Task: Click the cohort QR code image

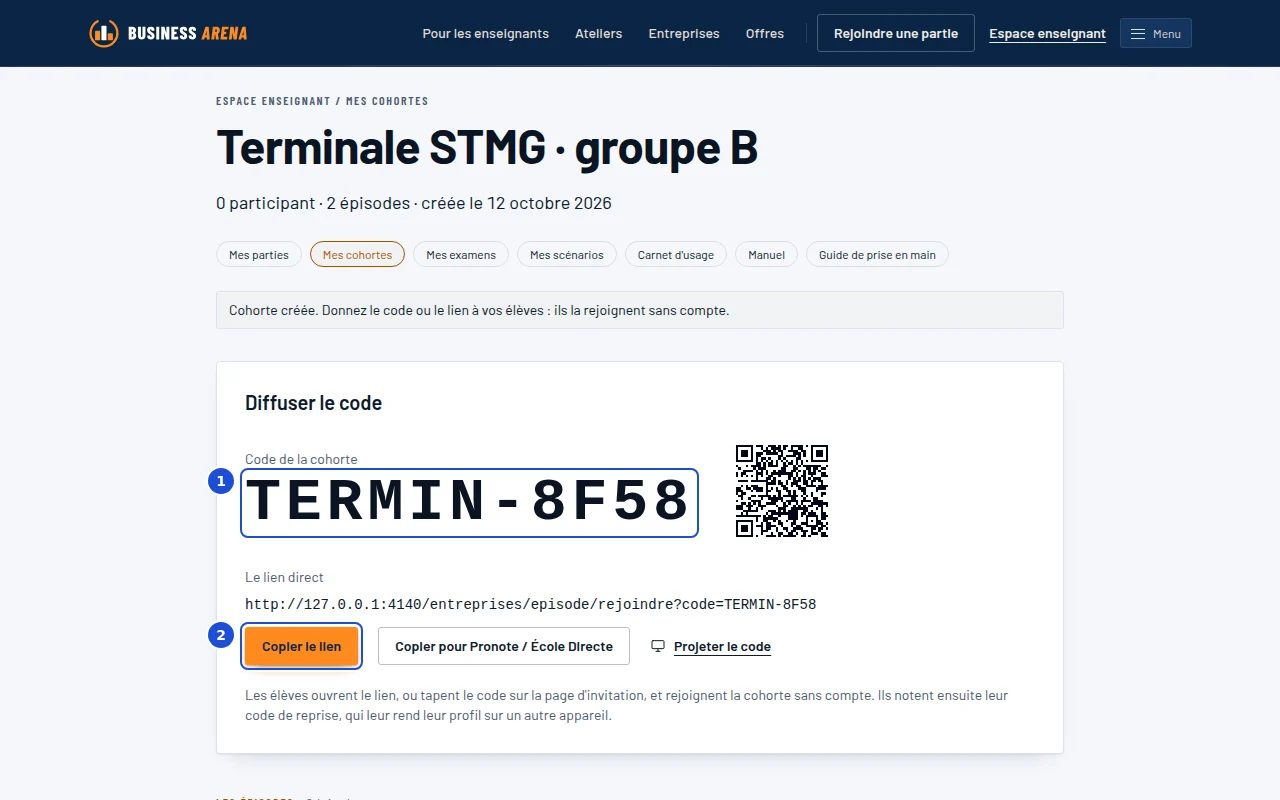Action: click(x=782, y=491)
